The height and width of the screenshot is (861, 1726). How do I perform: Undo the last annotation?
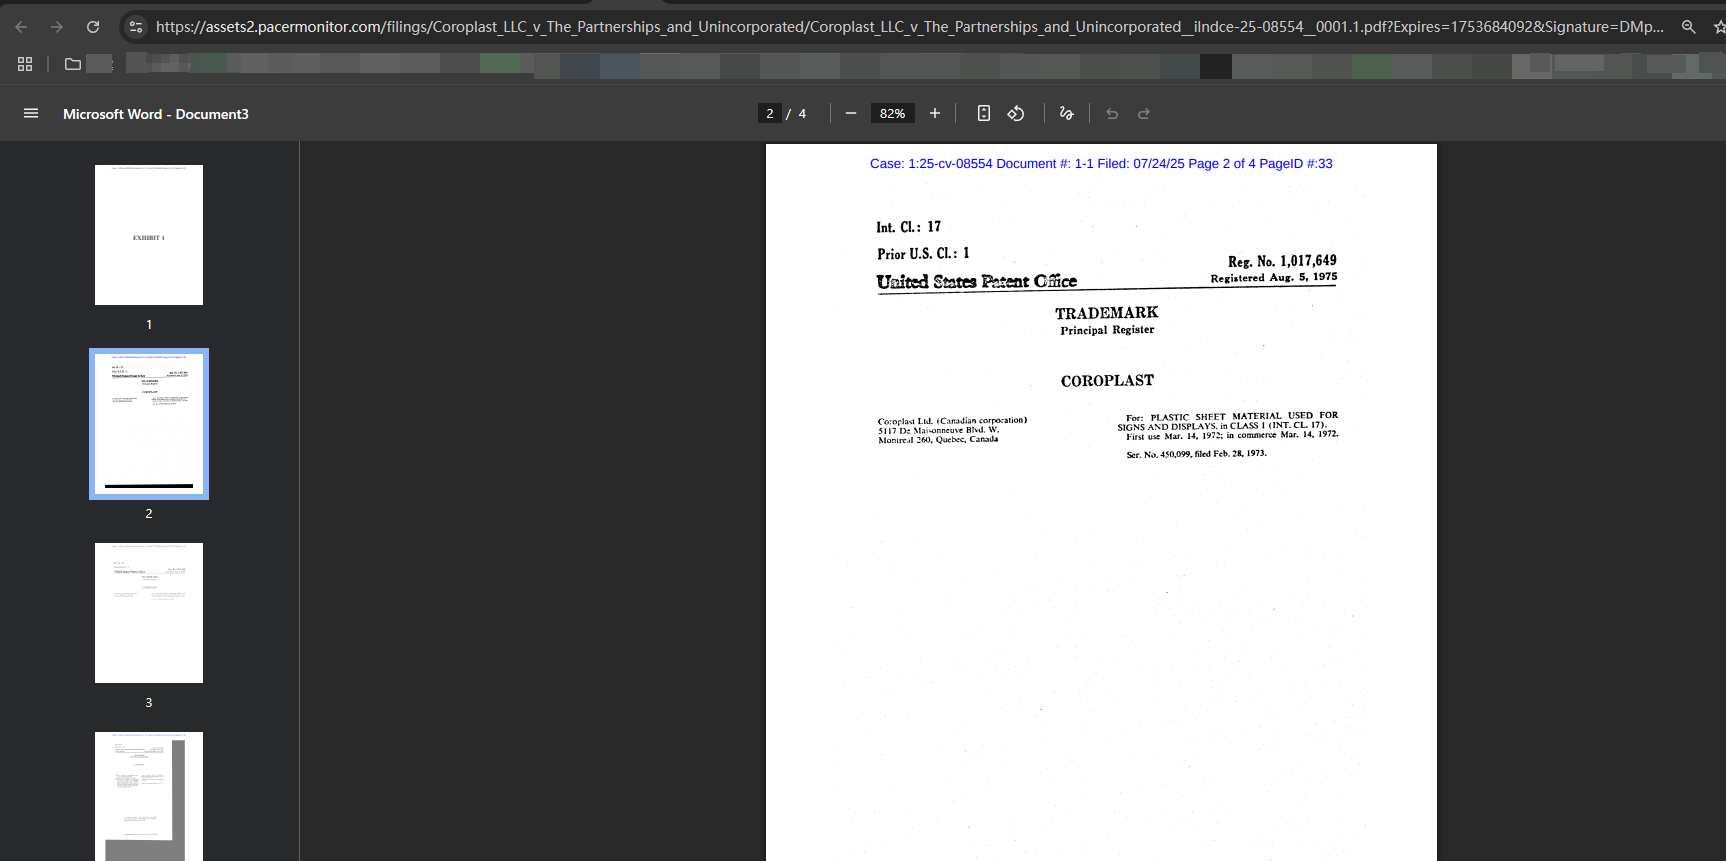tap(1112, 113)
